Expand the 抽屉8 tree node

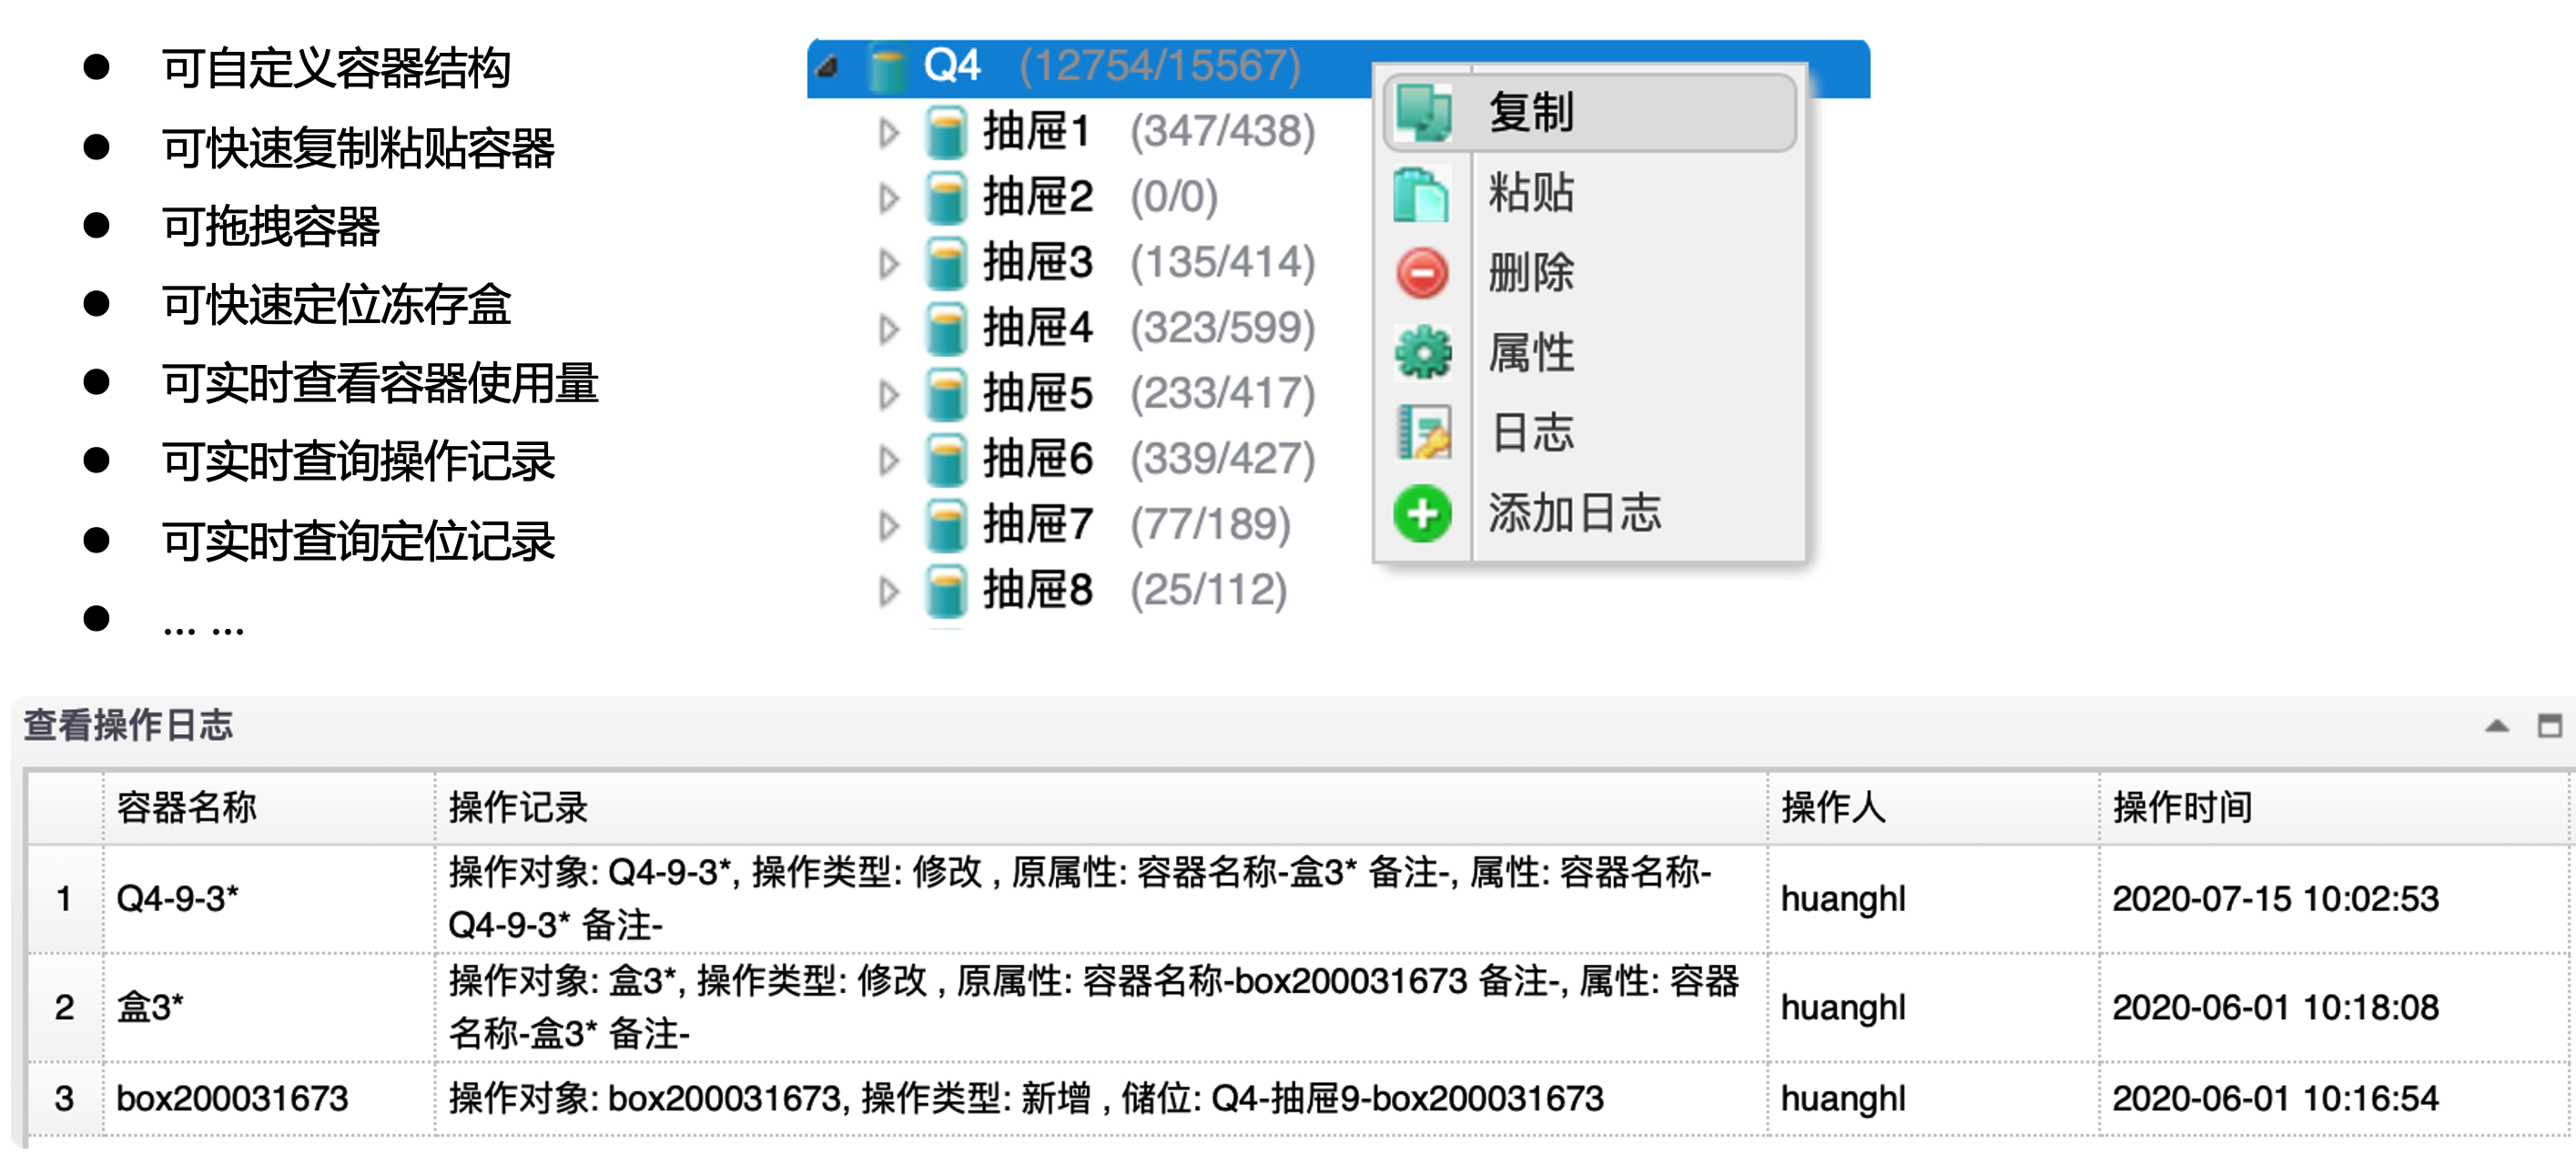point(888,591)
